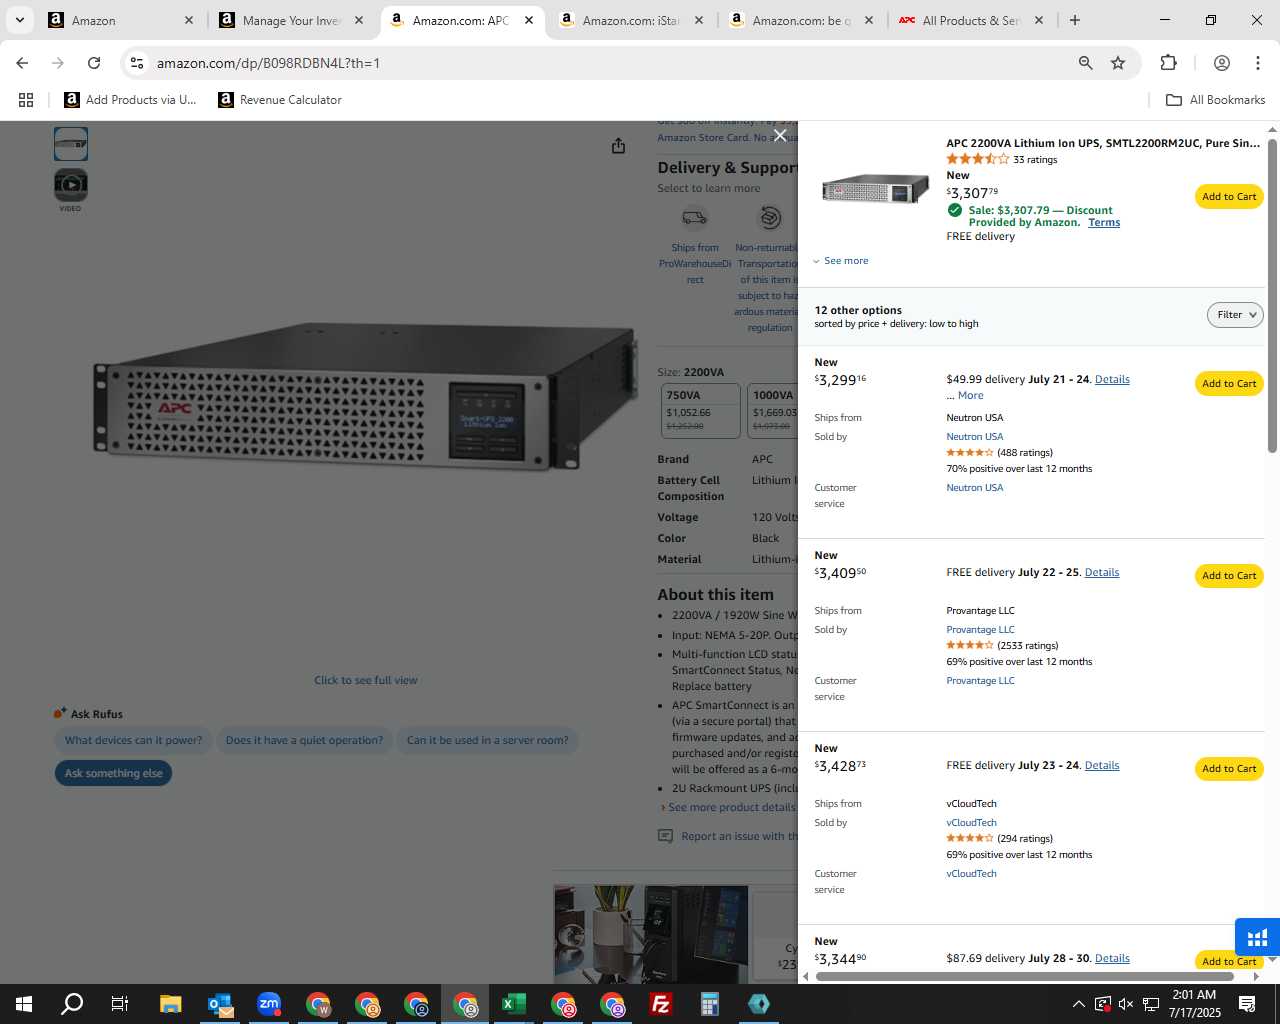
Task: Open Calculator from the taskbar
Action: pos(710,1004)
